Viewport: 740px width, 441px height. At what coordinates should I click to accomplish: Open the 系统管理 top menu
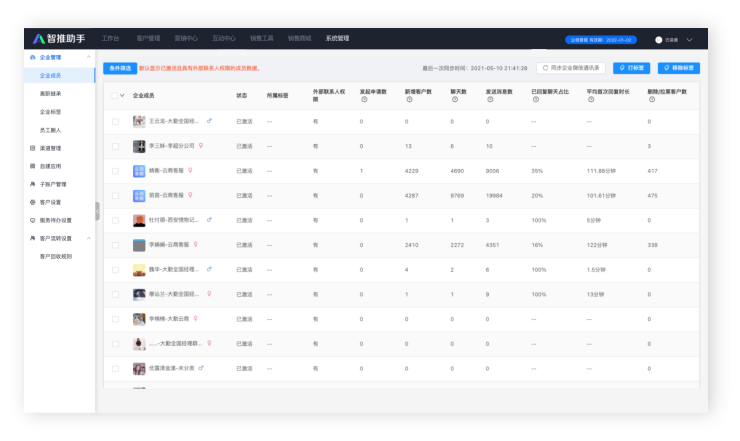tap(337, 38)
